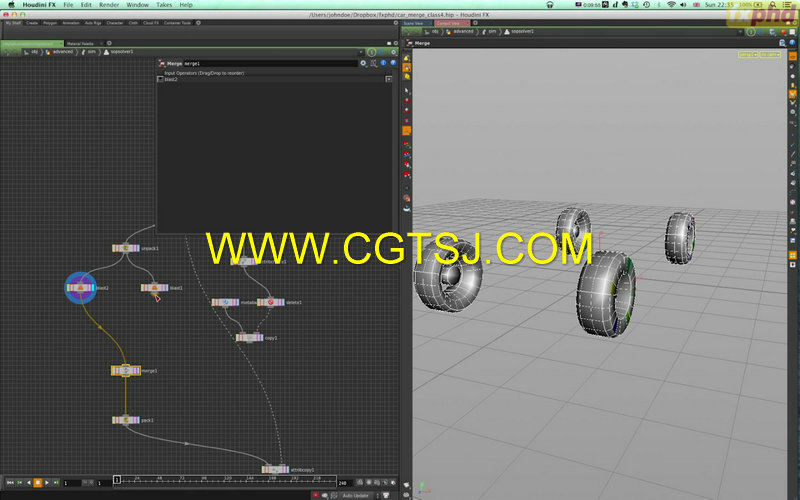Open the Character shelf tab
The image size is (800, 500).
(115, 23)
